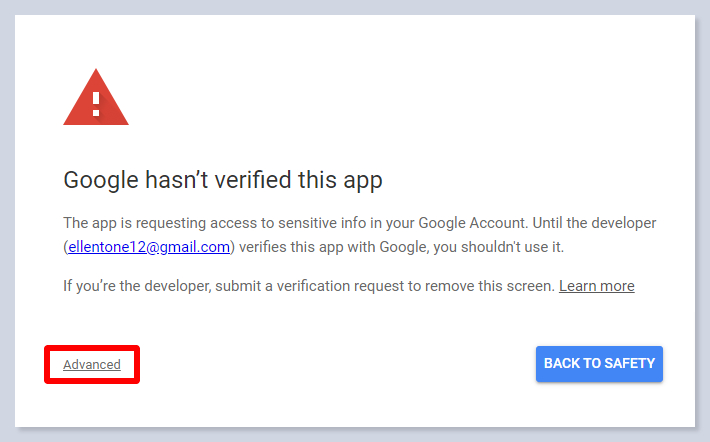Viewport: 710px width, 442px height.
Task: Open the Advanced link
Action: 92,365
